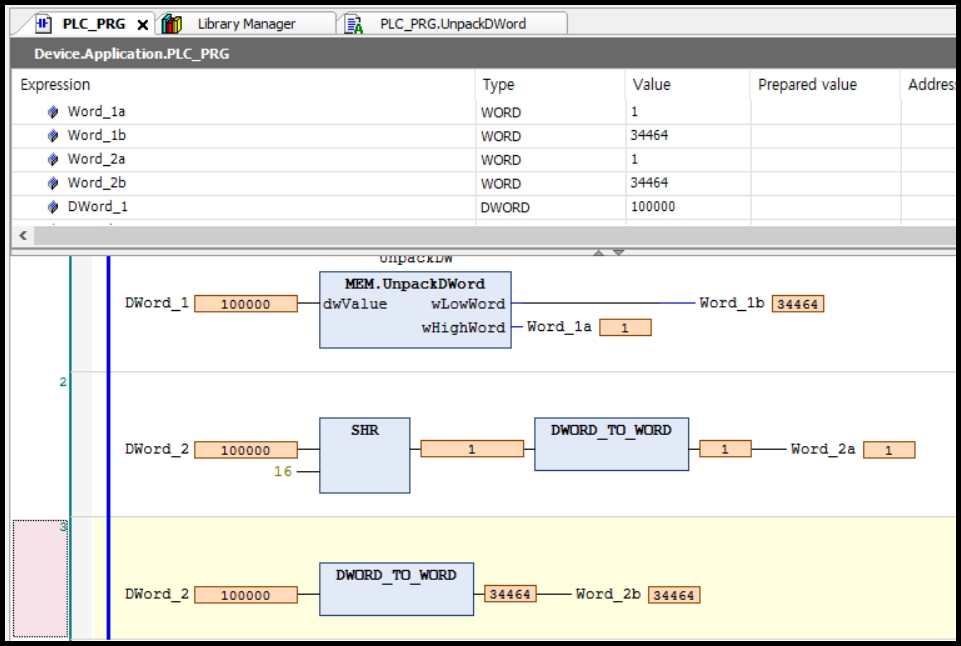Click the pane splitter up arrow
This screenshot has width=961, height=646.
click(x=599, y=253)
